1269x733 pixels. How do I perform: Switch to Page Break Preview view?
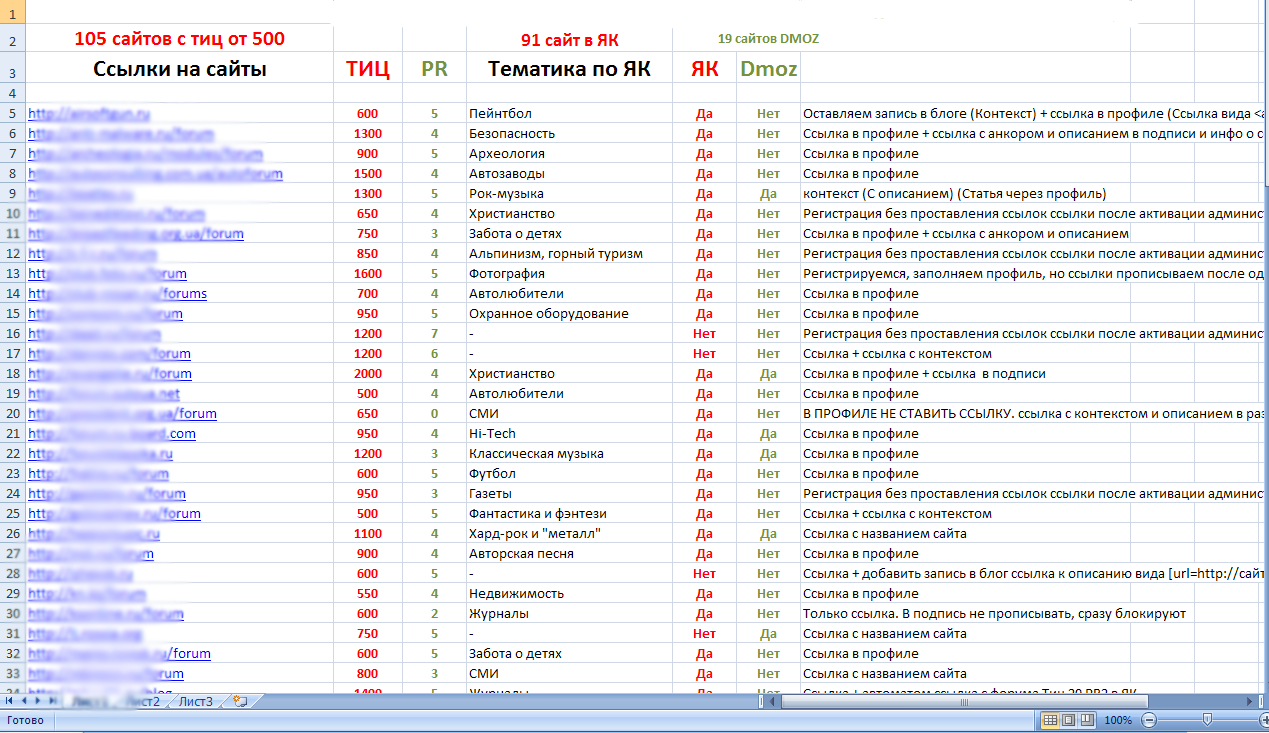tap(1086, 720)
